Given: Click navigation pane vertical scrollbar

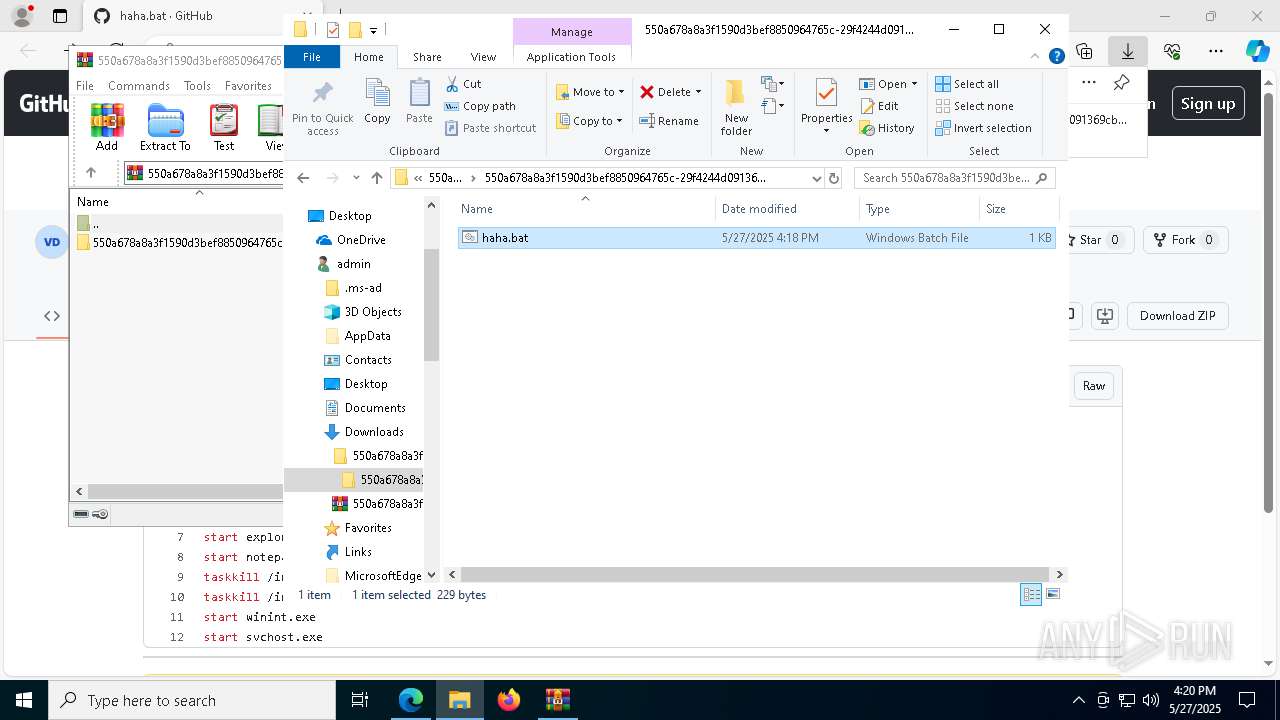Looking at the screenshot, I should click(x=432, y=305).
